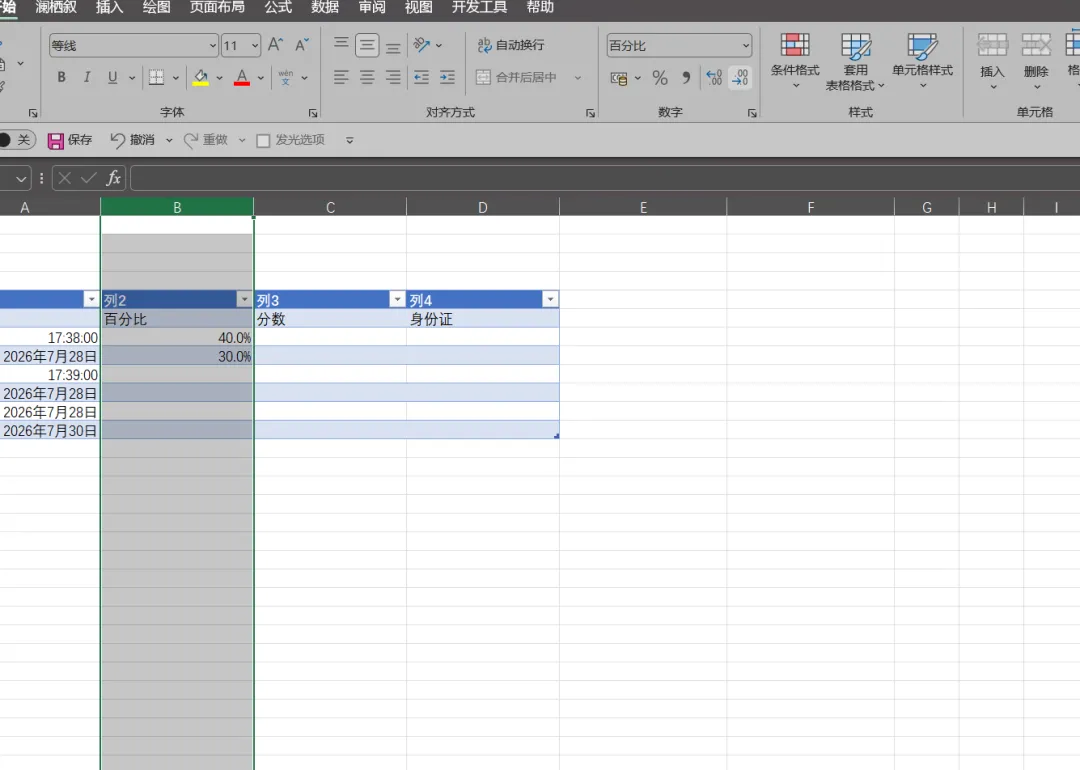Screen dimensions: 1080x770
Task: Click 删除 delete cells button
Action: pos(1036,61)
